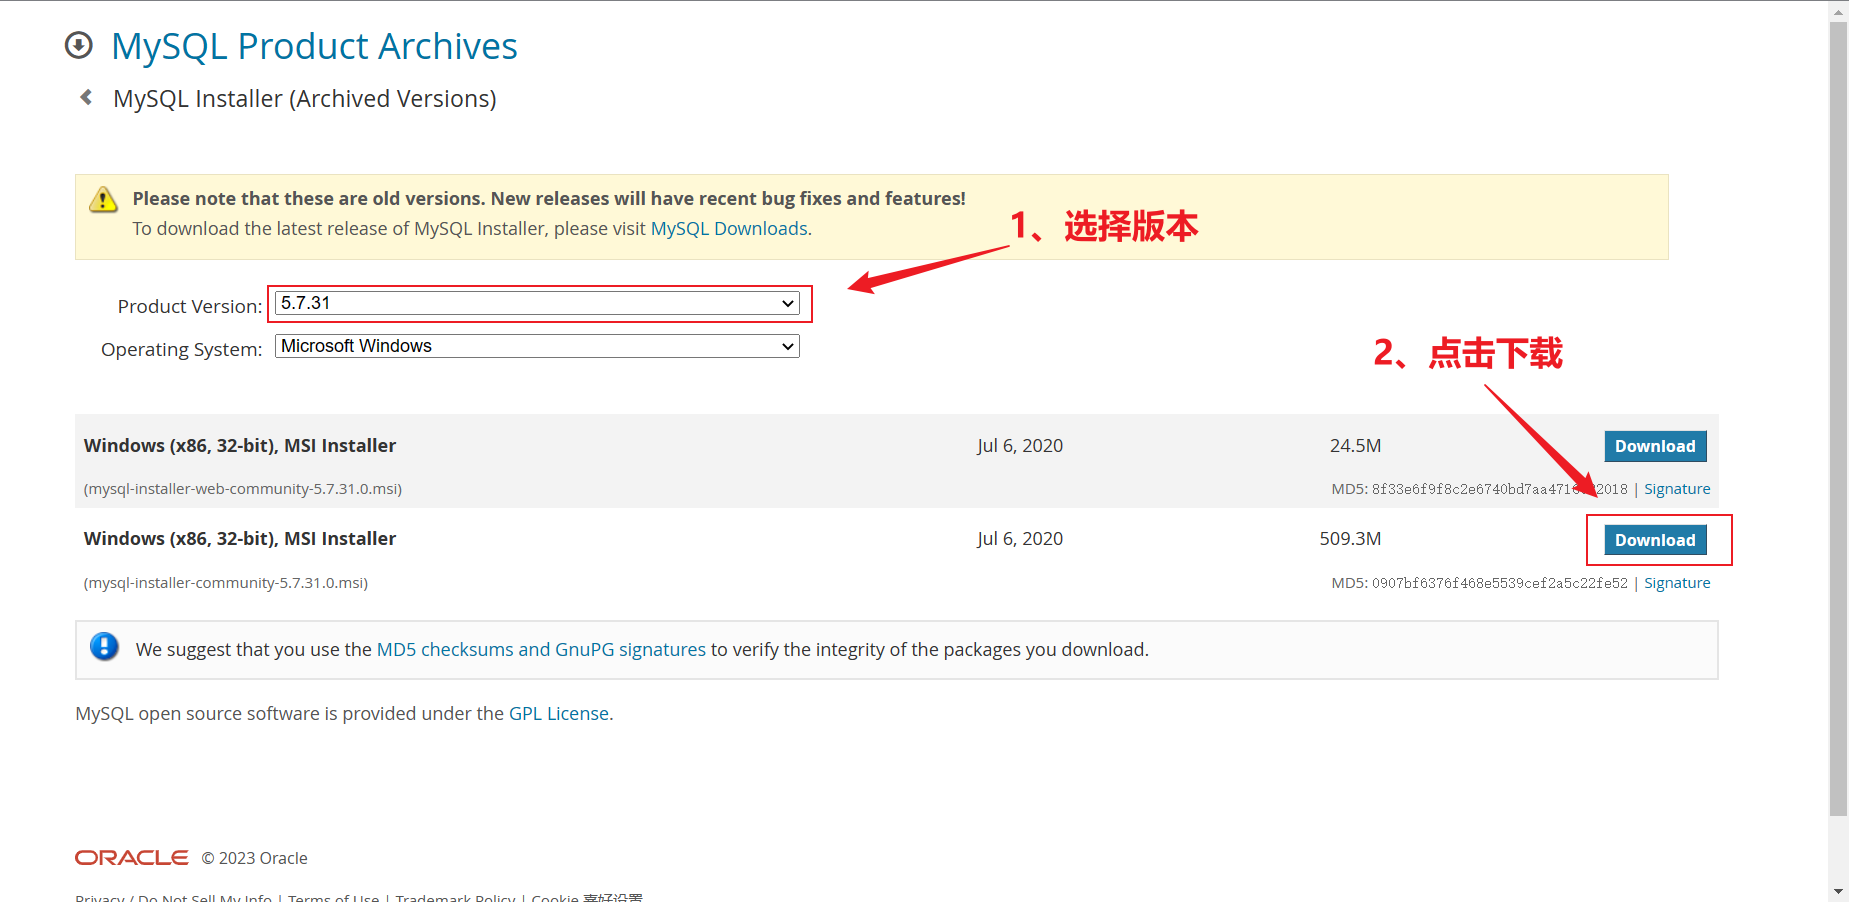
Task: Click the download circle icon beside MySQL Product Archives
Action: click(x=78, y=45)
